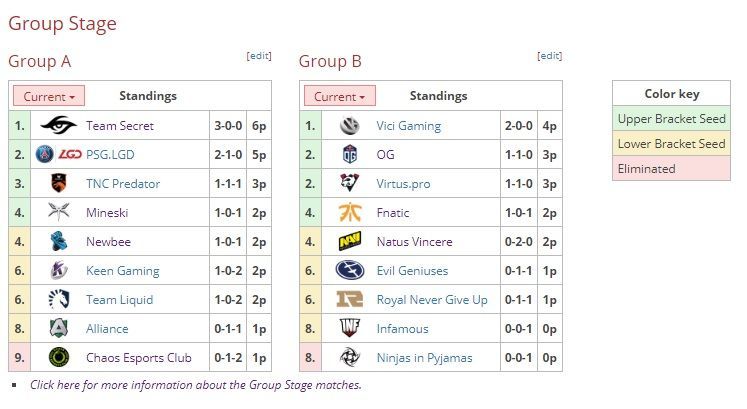Click the Evil Geniuses logo icon
Viewport: 747px width, 409px height.
pos(350,270)
